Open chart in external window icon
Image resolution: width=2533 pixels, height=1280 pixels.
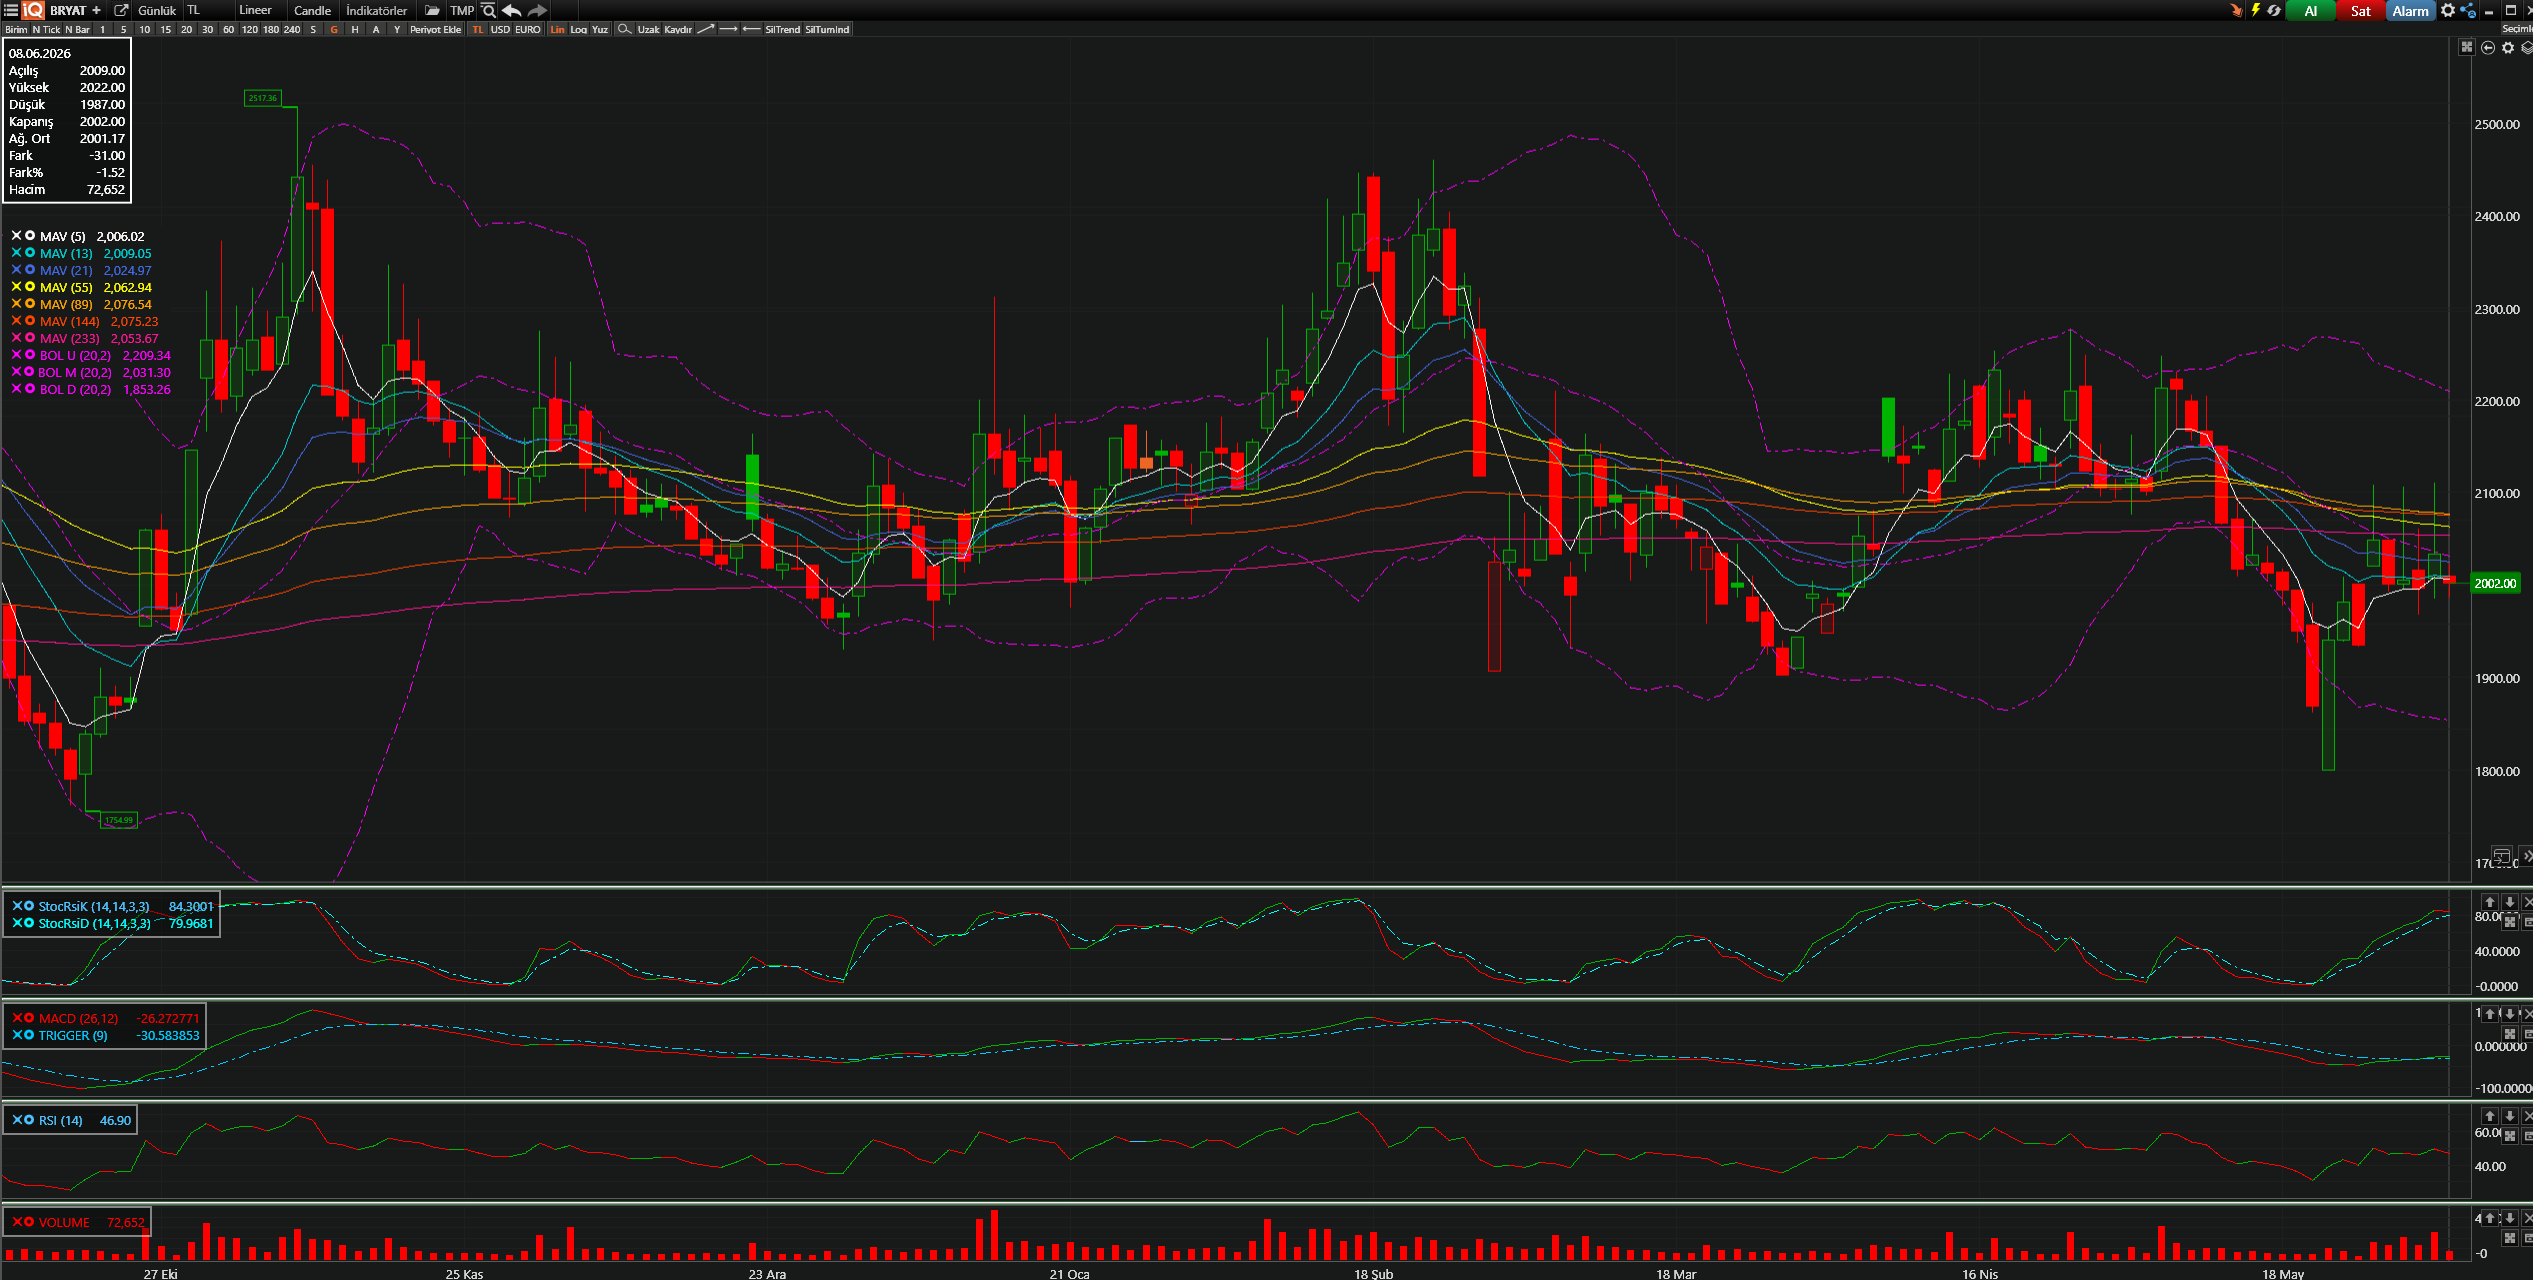pos(121,10)
